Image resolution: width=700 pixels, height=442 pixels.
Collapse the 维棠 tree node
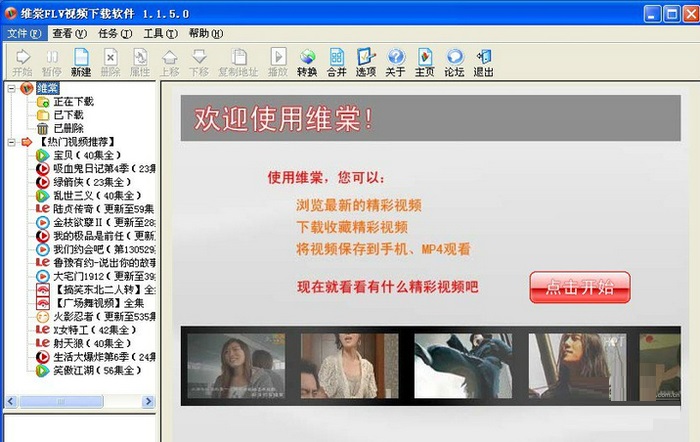click(12, 88)
